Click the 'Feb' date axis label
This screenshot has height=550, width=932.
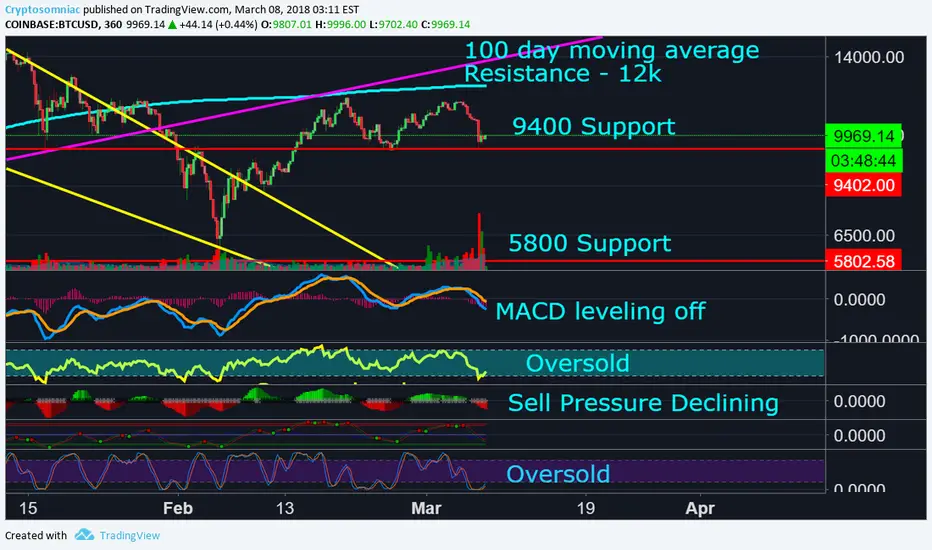178,508
